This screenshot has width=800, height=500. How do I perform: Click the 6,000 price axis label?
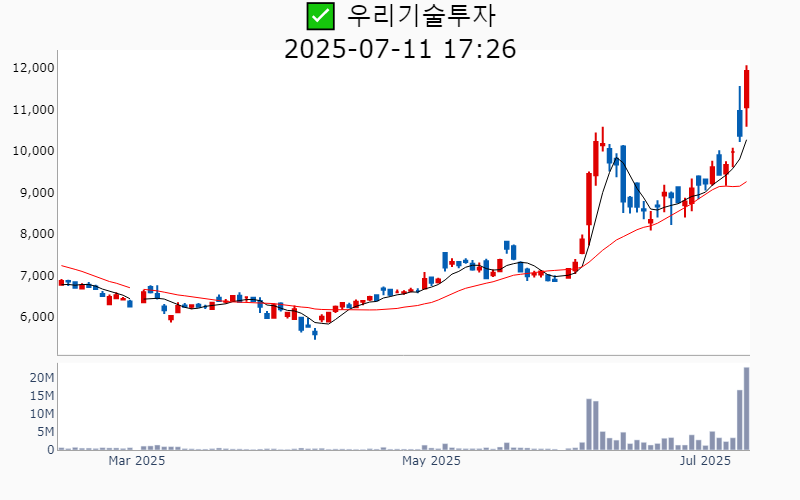(x=36, y=317)
